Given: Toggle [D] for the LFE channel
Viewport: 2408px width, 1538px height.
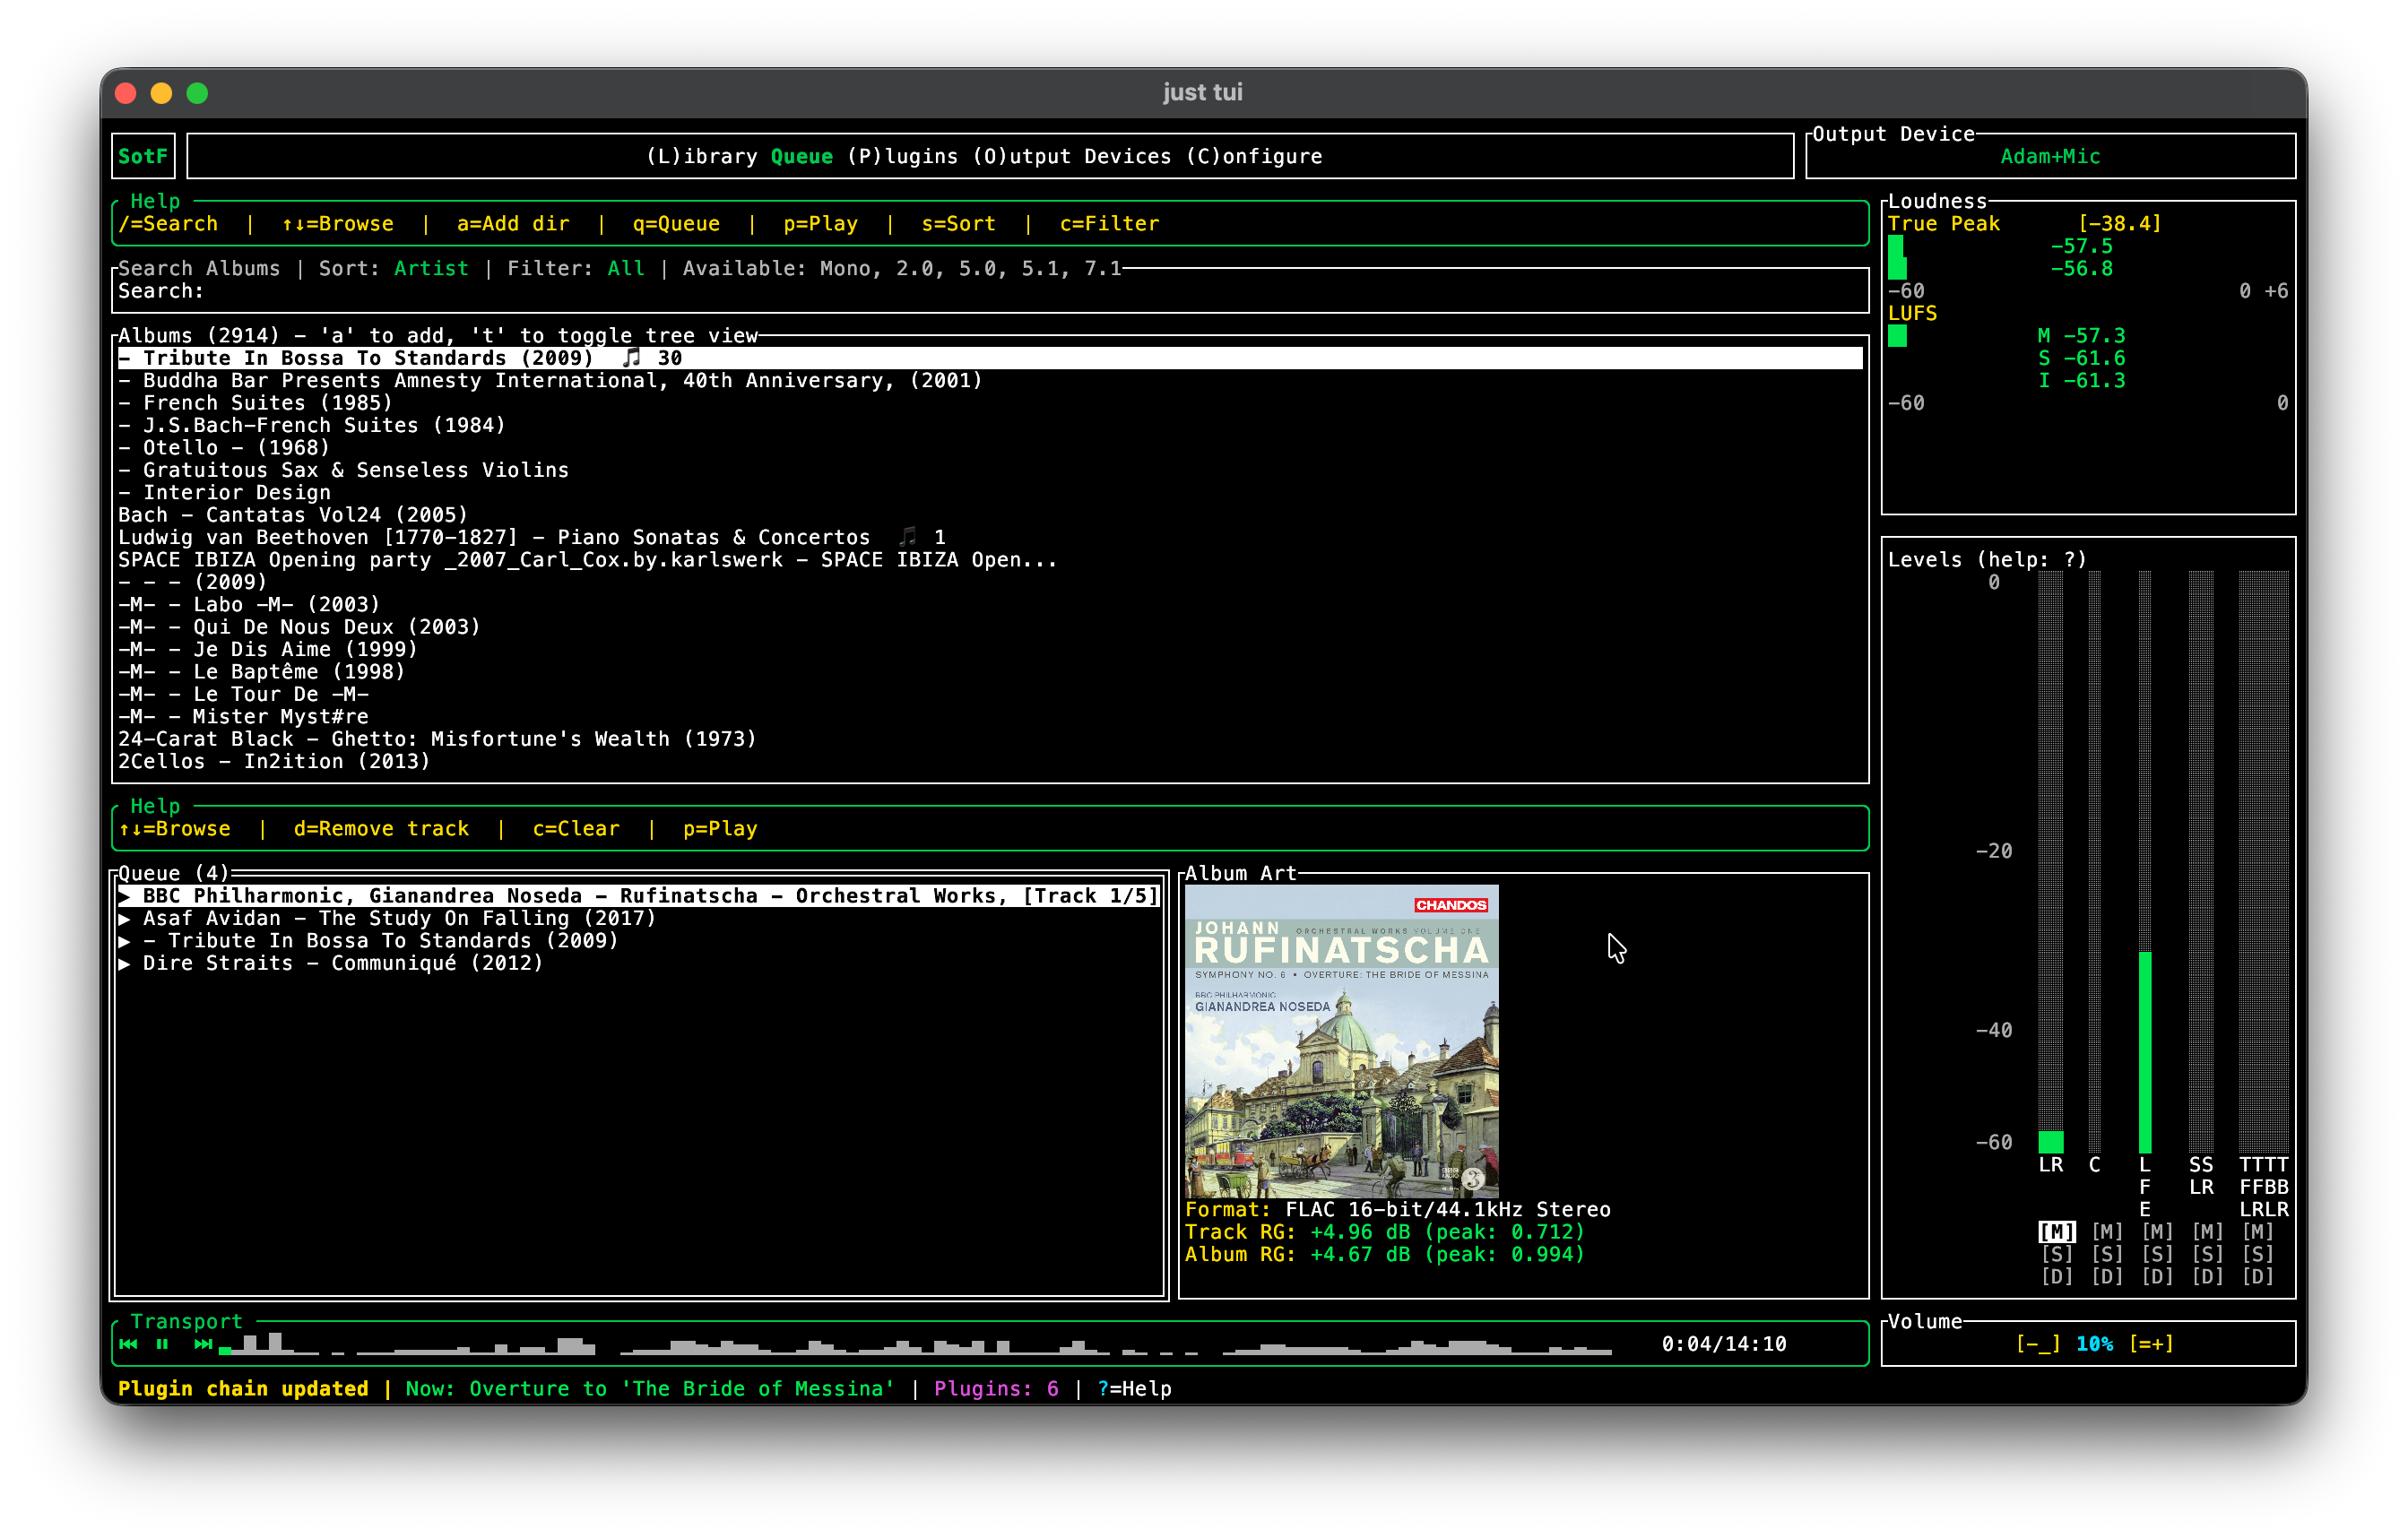Looking at the screenshot, I should [2157, 1277].
